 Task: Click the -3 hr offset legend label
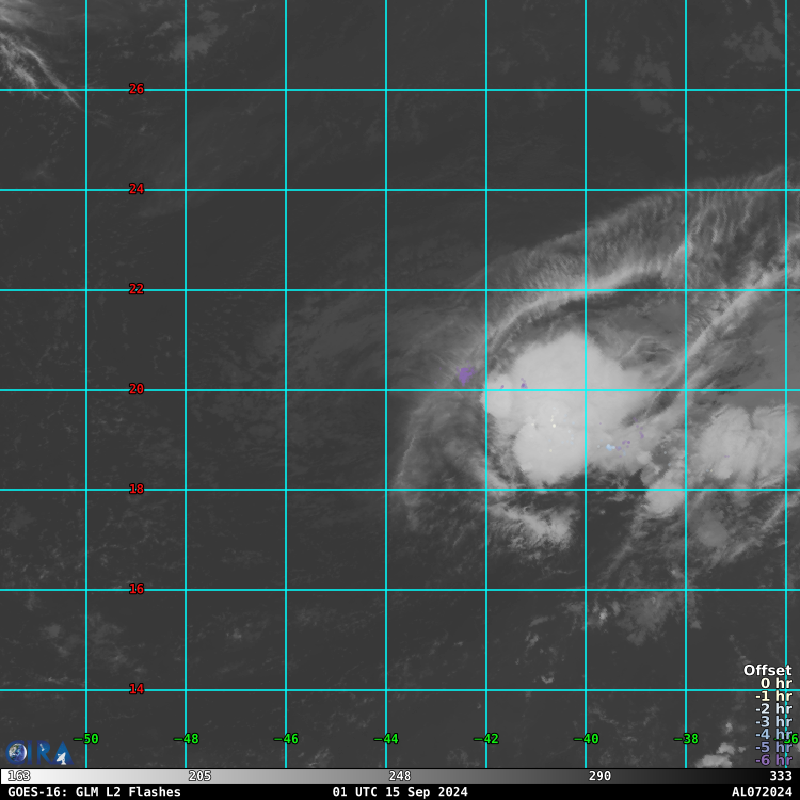pyautogui.click(x=772, y=722)
